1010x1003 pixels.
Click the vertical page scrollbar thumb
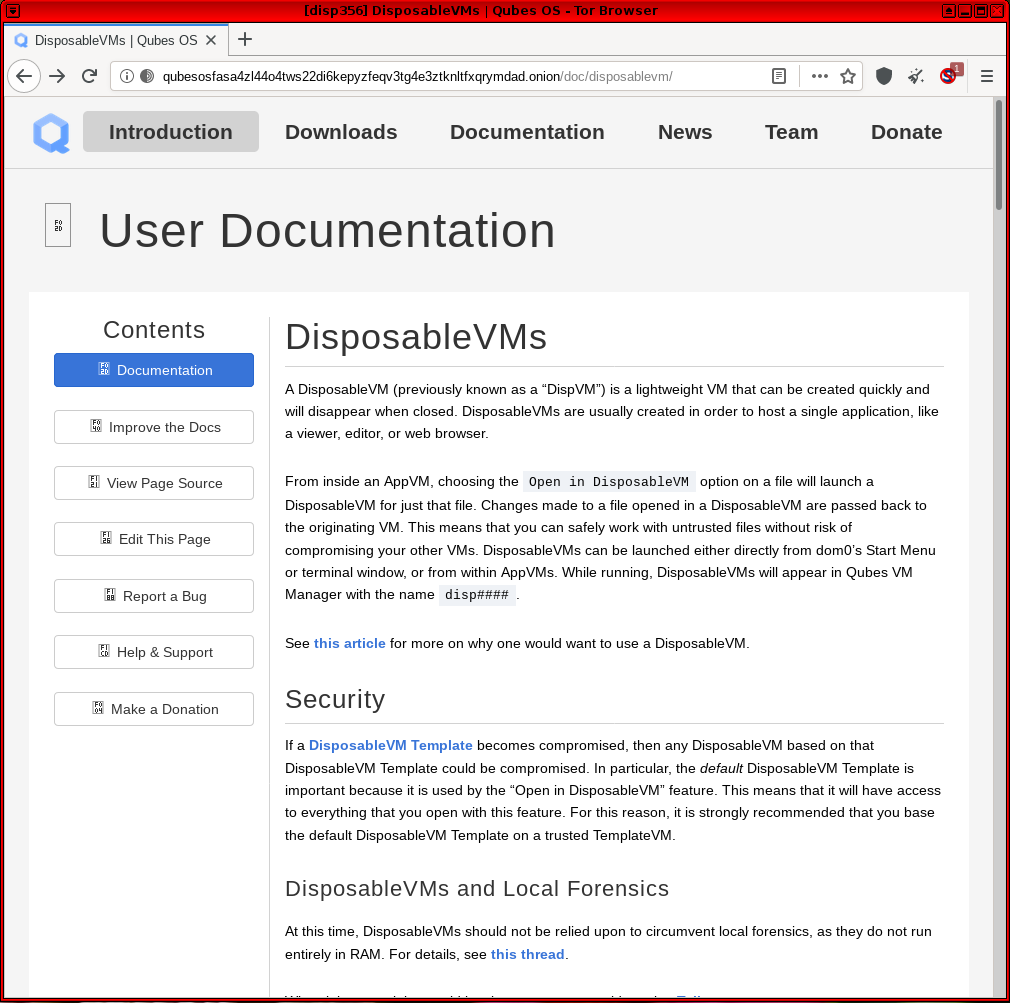[x=998, y=155]
